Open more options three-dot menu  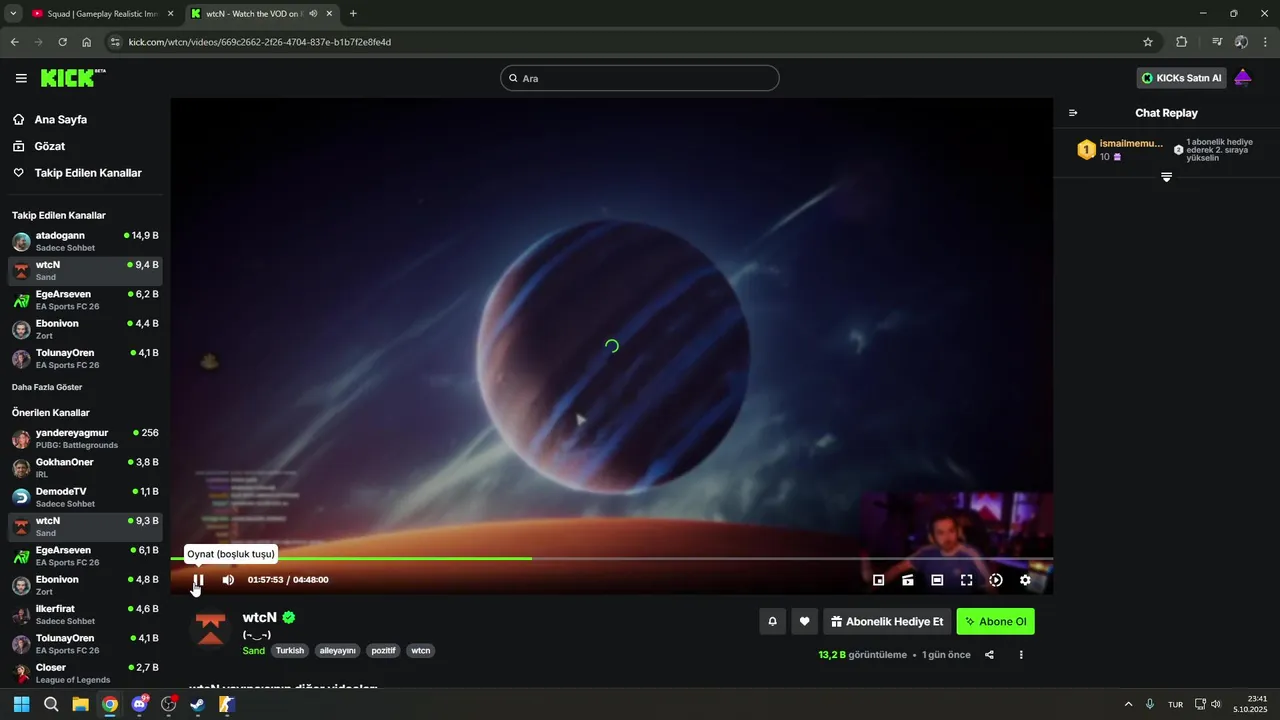(x=1021, y=655)
